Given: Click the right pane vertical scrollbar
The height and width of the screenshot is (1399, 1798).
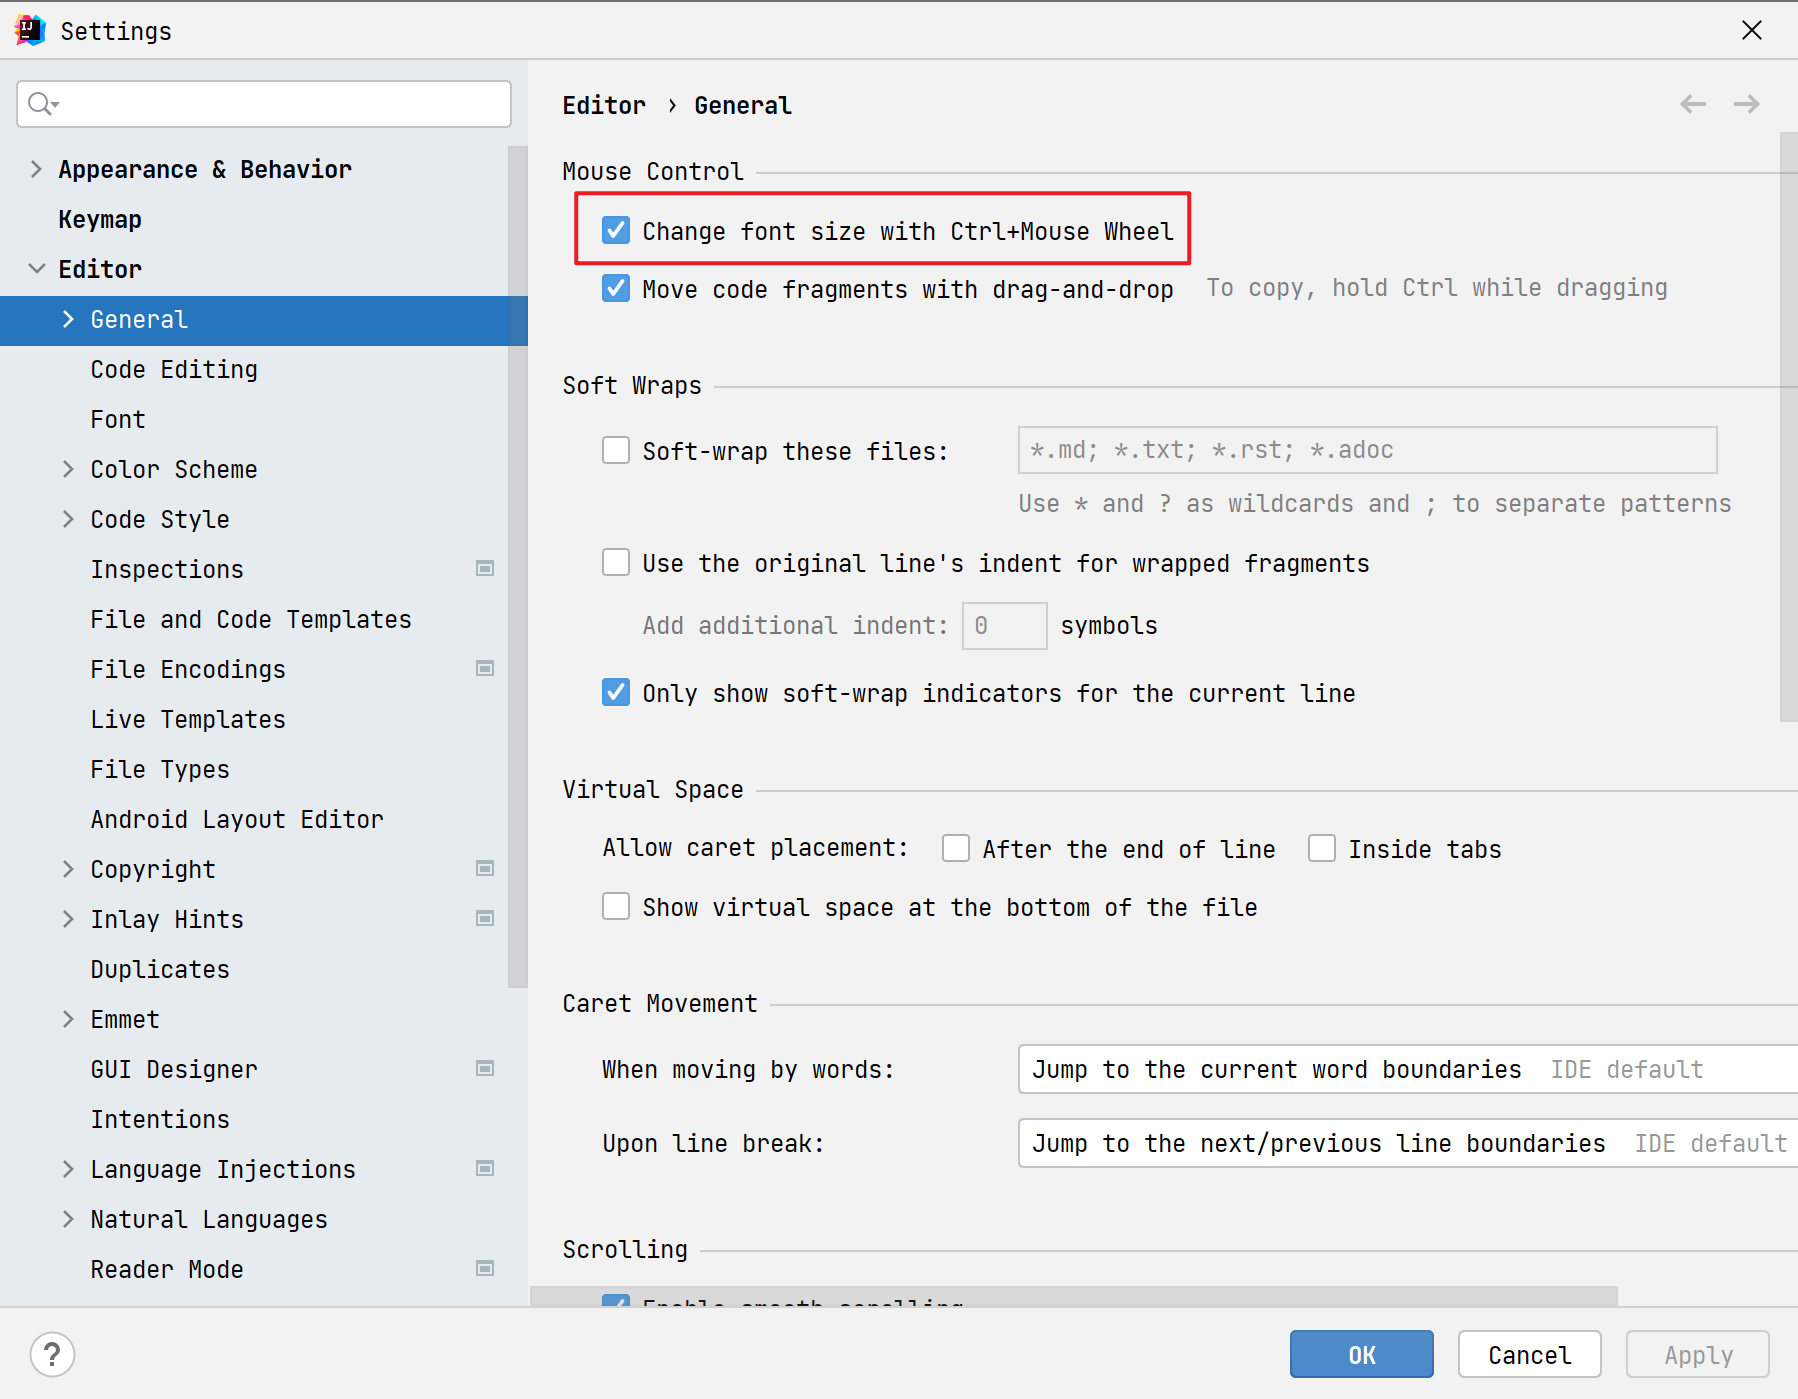Looking at the screenshot, I should coord(1788,427).
